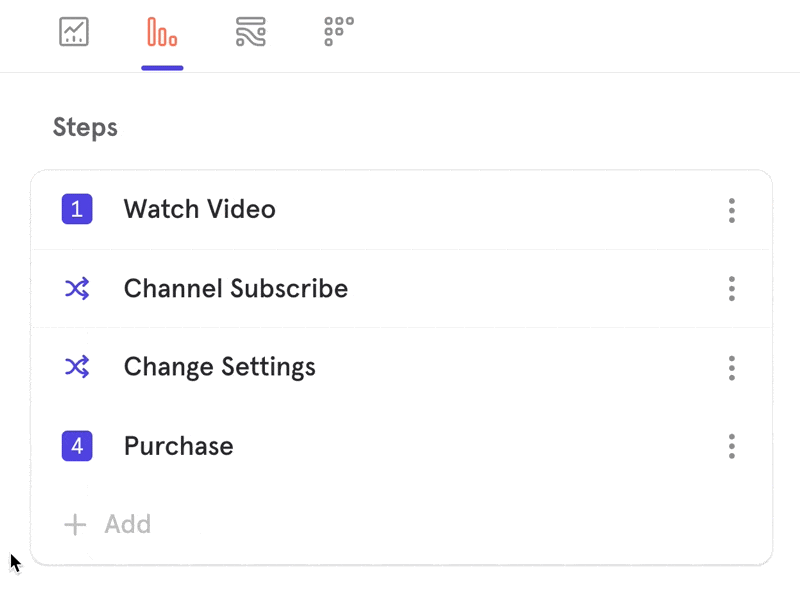Toggle any-order shuffle icon on Channel Subscribe
Viewport: 800px width, 603px height.
point(77,289)
